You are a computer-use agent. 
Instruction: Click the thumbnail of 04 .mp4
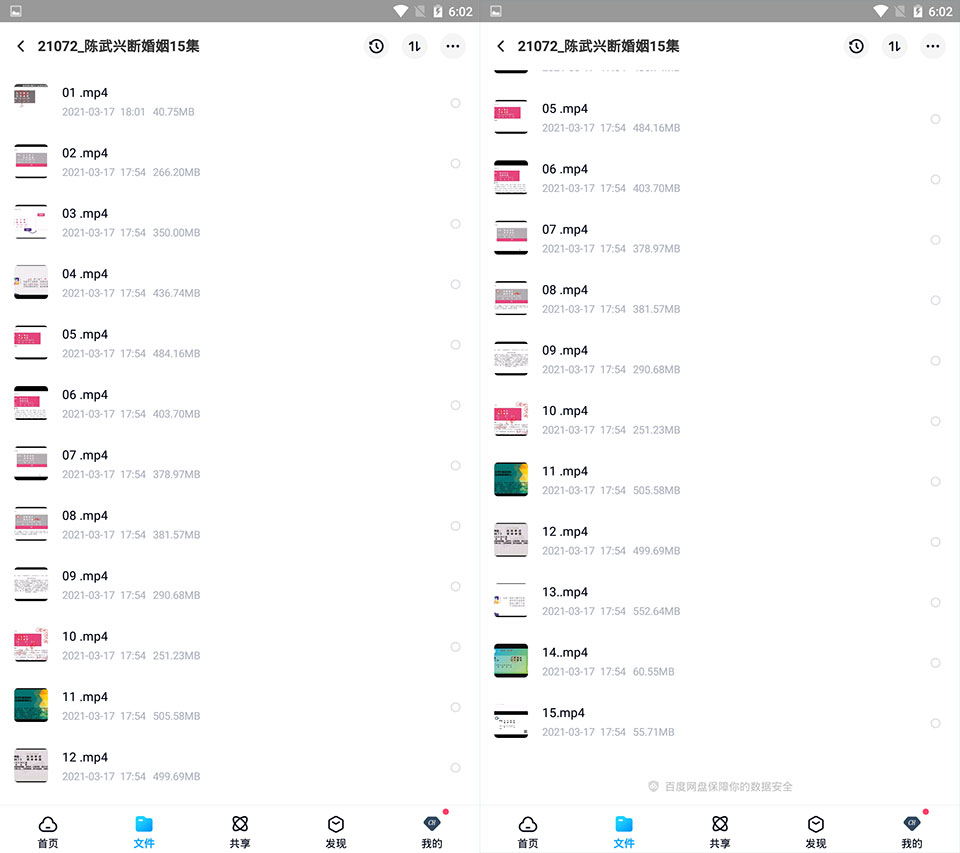31,282
